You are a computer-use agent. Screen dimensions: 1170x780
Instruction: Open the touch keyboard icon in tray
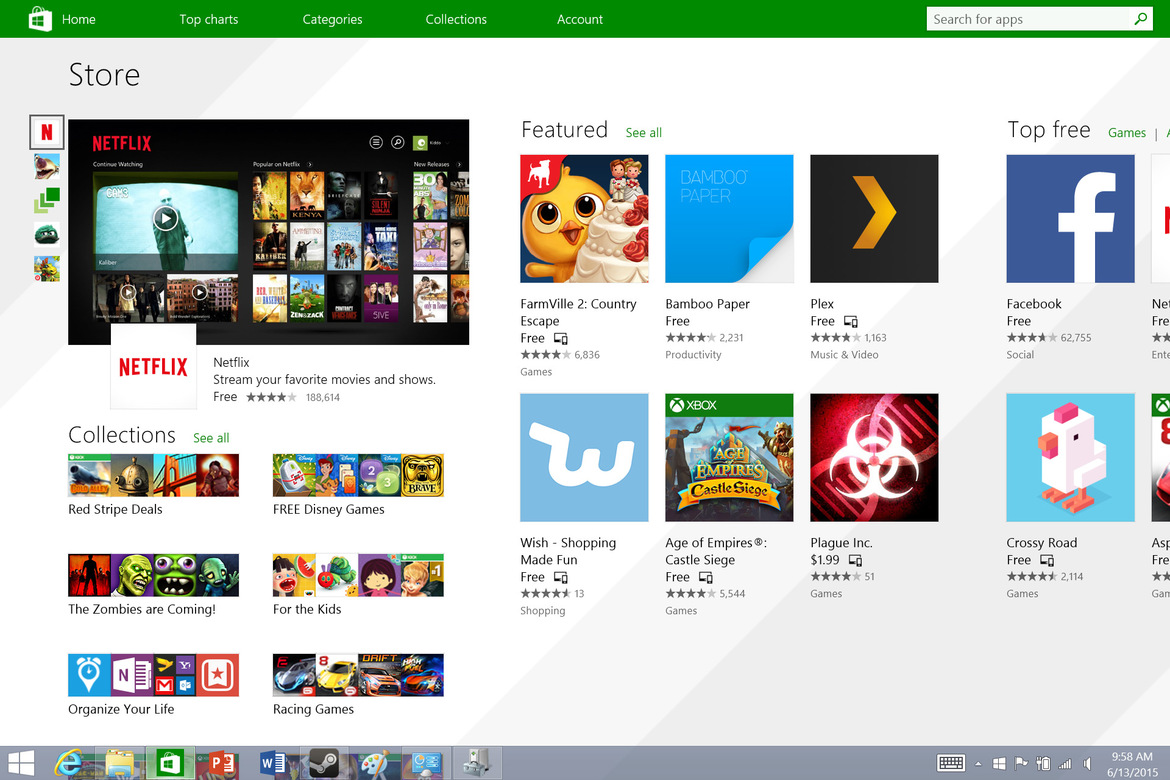click(951, 763)
